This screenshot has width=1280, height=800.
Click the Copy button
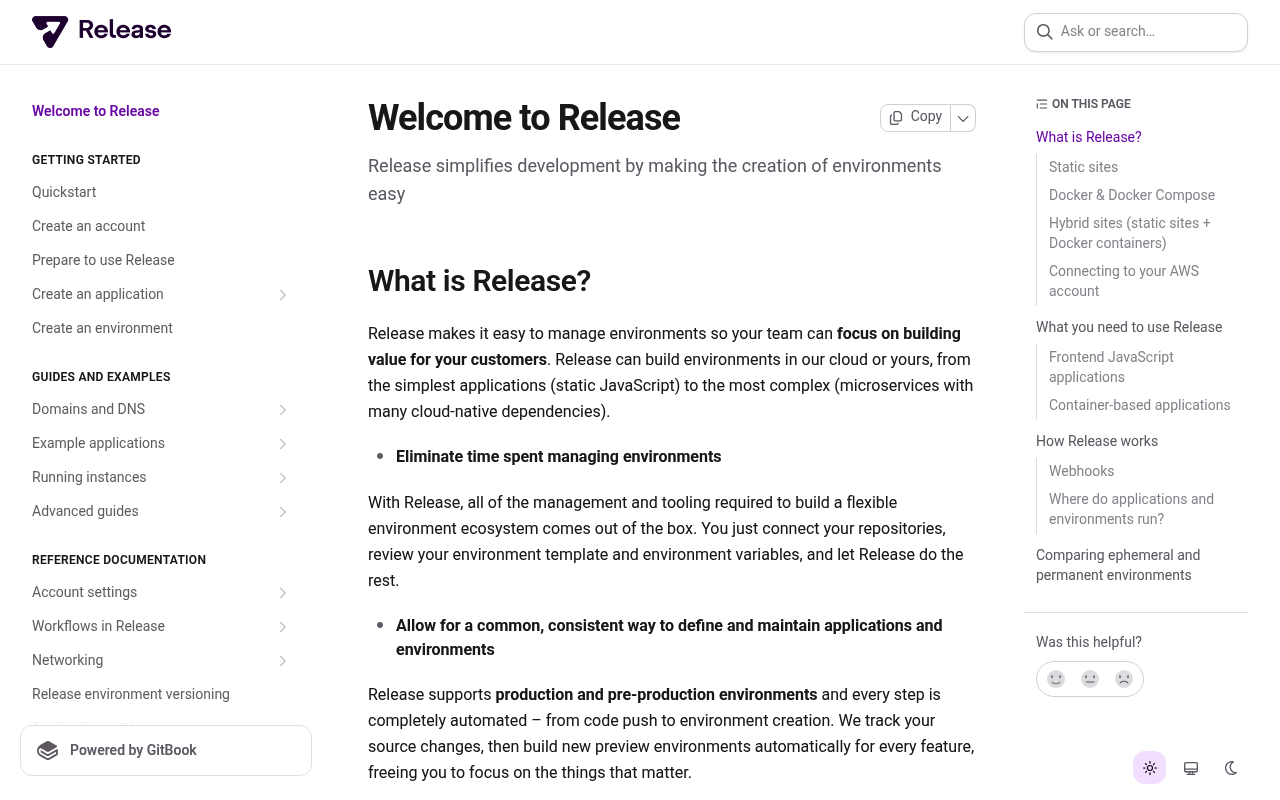(916, 117)
